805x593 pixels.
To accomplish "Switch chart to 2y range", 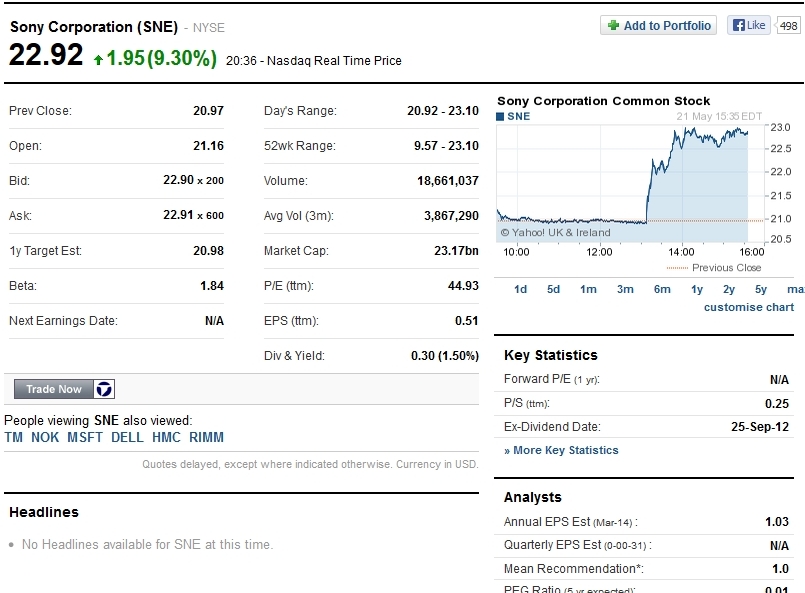I will point(729,290).
